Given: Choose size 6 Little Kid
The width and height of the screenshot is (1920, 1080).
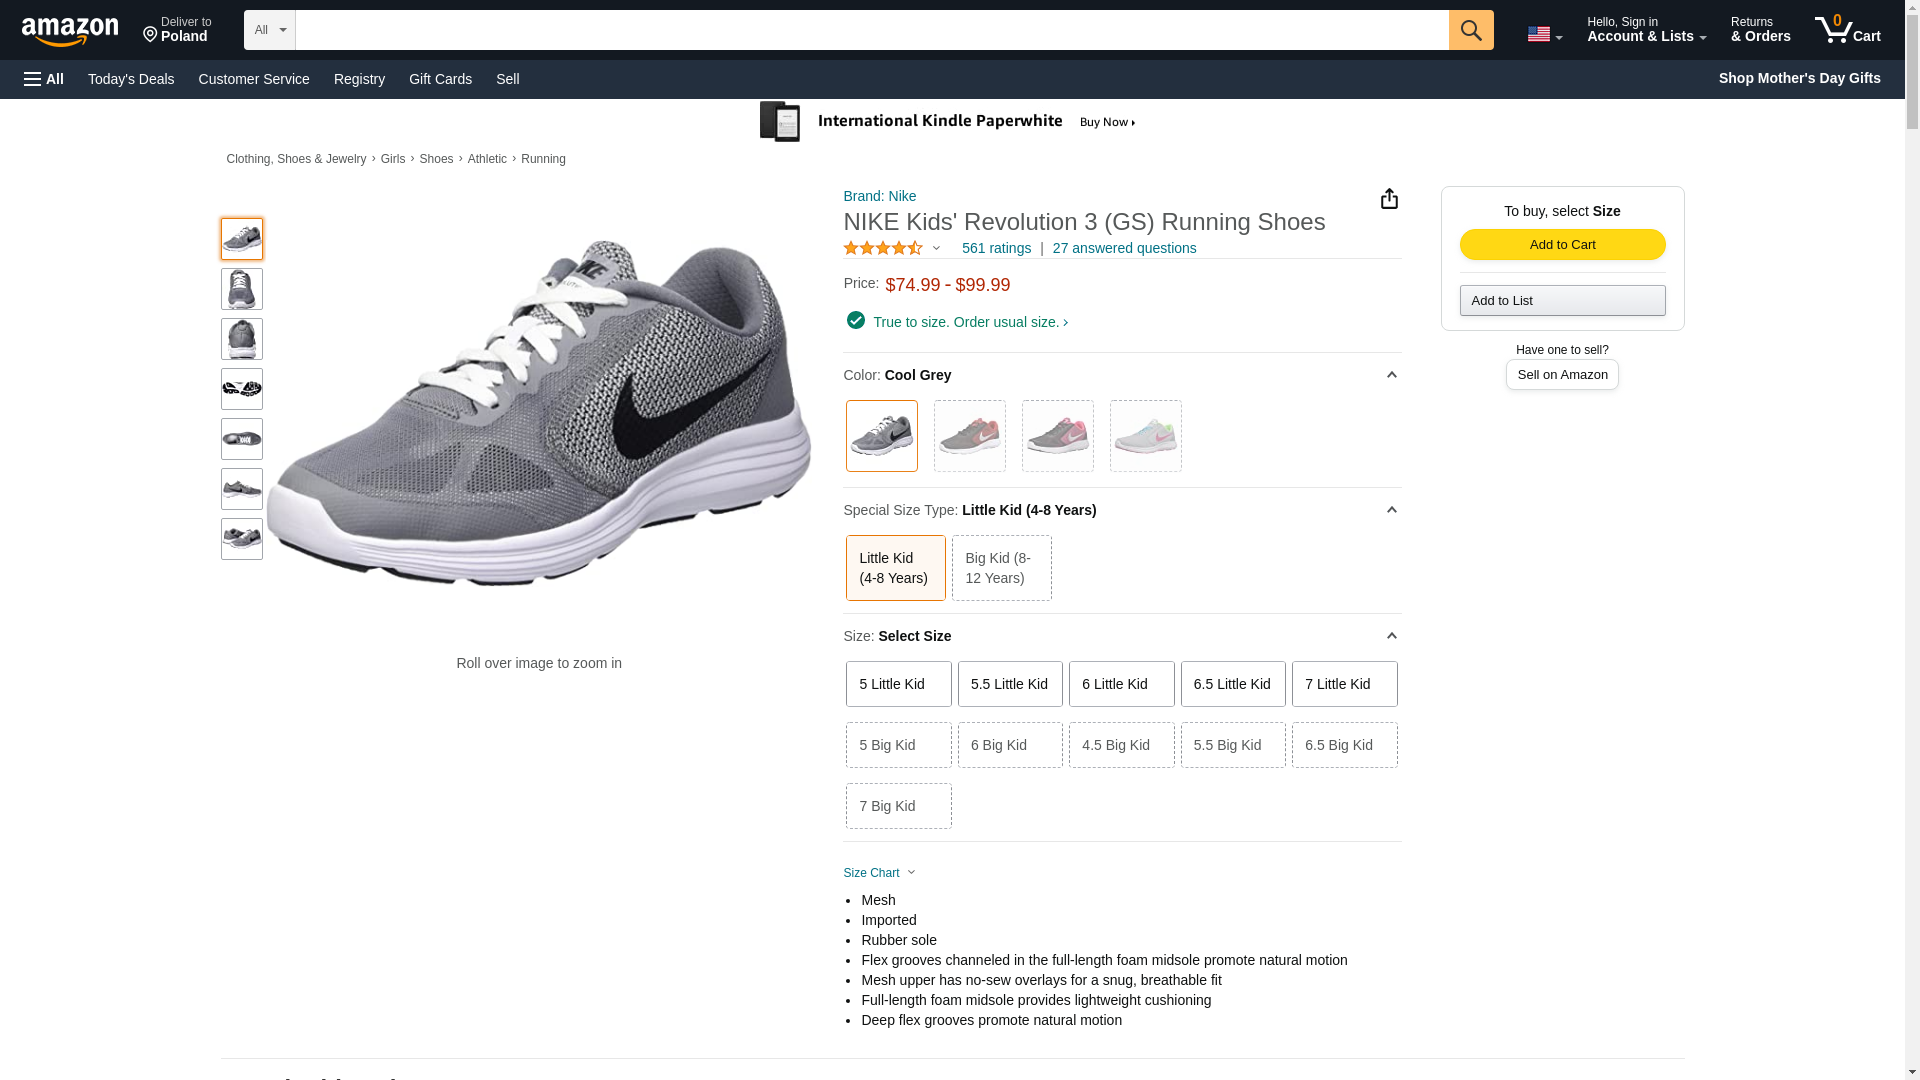Looking at the screenshot, I should 1120,684.
